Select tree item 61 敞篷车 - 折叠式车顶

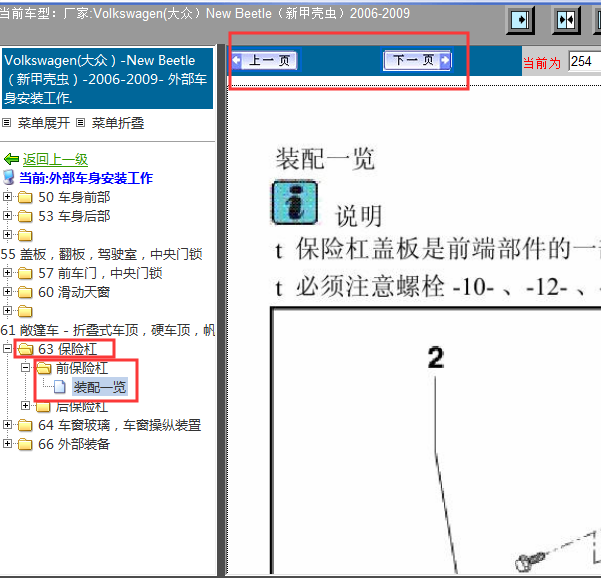point(108,330)
